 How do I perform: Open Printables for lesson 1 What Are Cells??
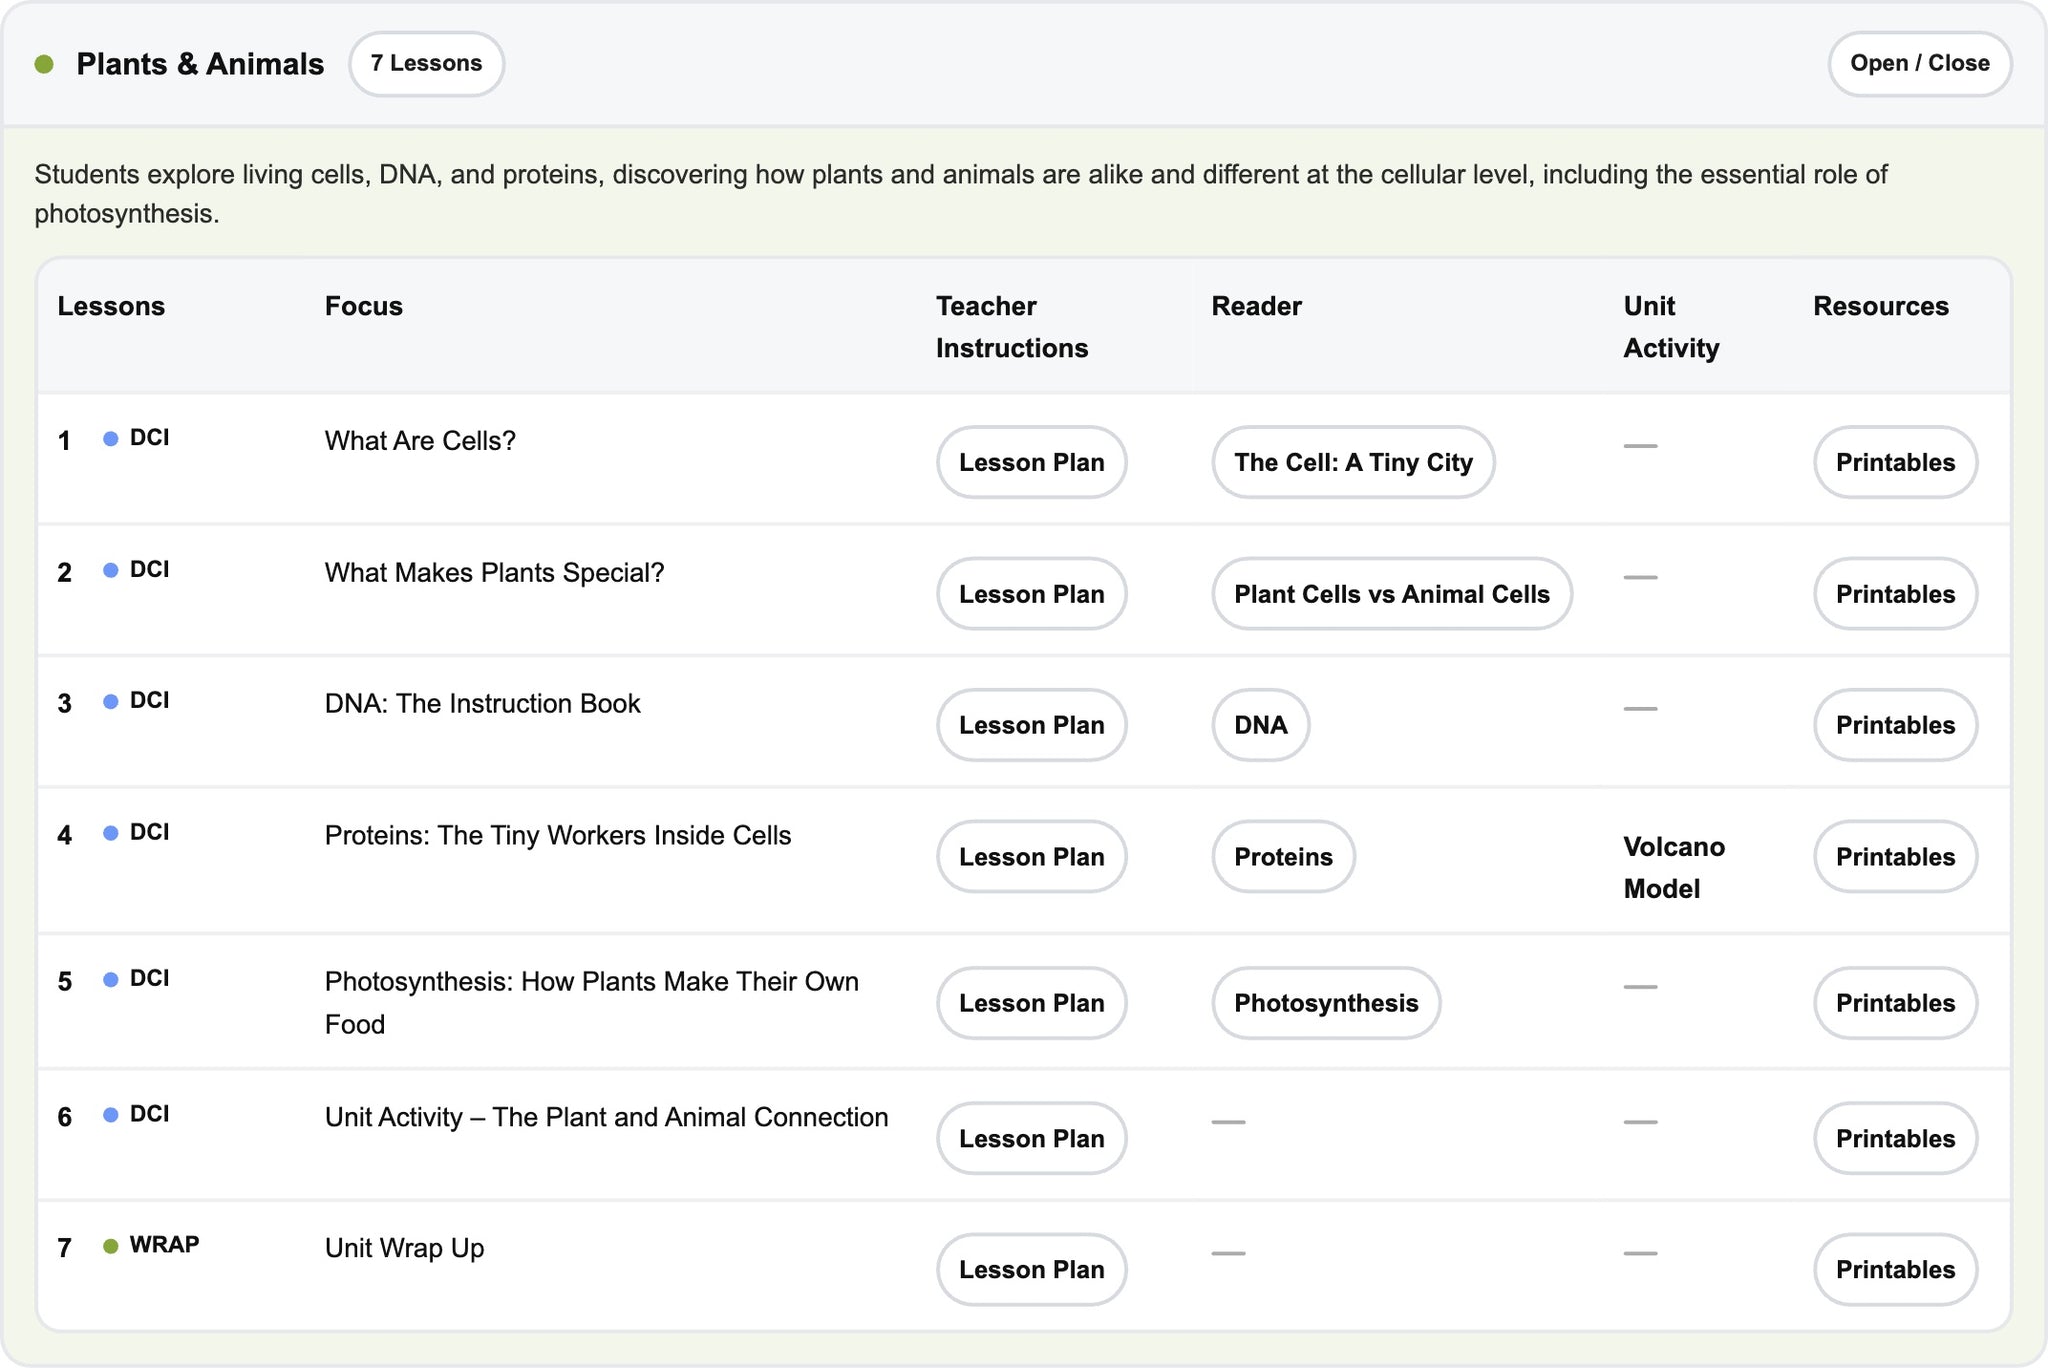1895,462
